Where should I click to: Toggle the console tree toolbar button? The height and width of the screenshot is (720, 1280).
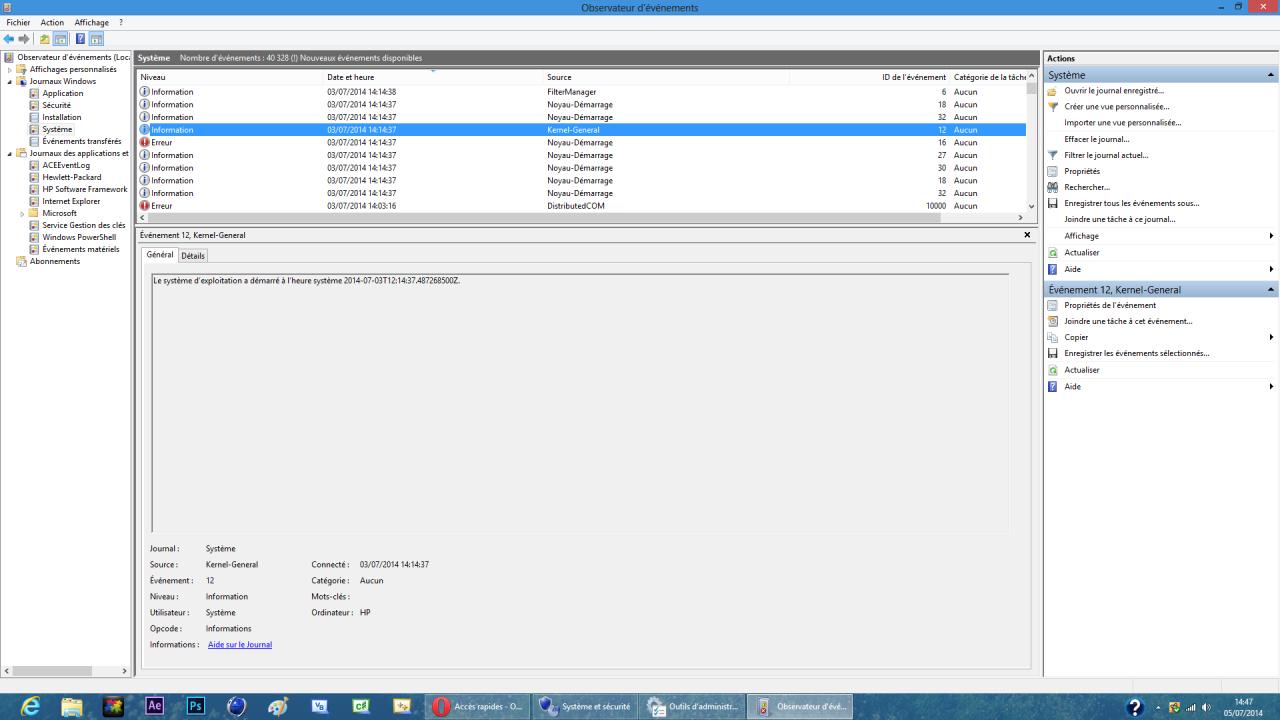pyautogui.click(x=61, y=39)
